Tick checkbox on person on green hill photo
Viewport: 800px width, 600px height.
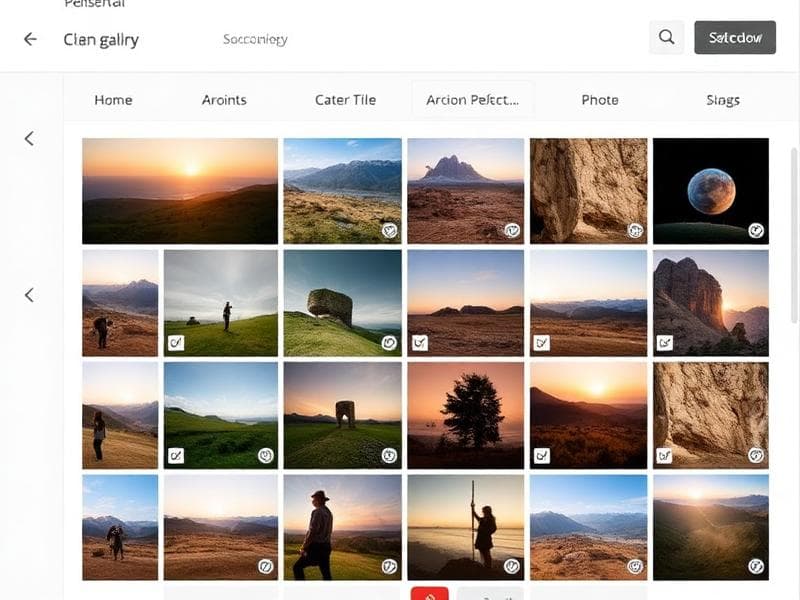pyautogui.click(x=176, y=343)
